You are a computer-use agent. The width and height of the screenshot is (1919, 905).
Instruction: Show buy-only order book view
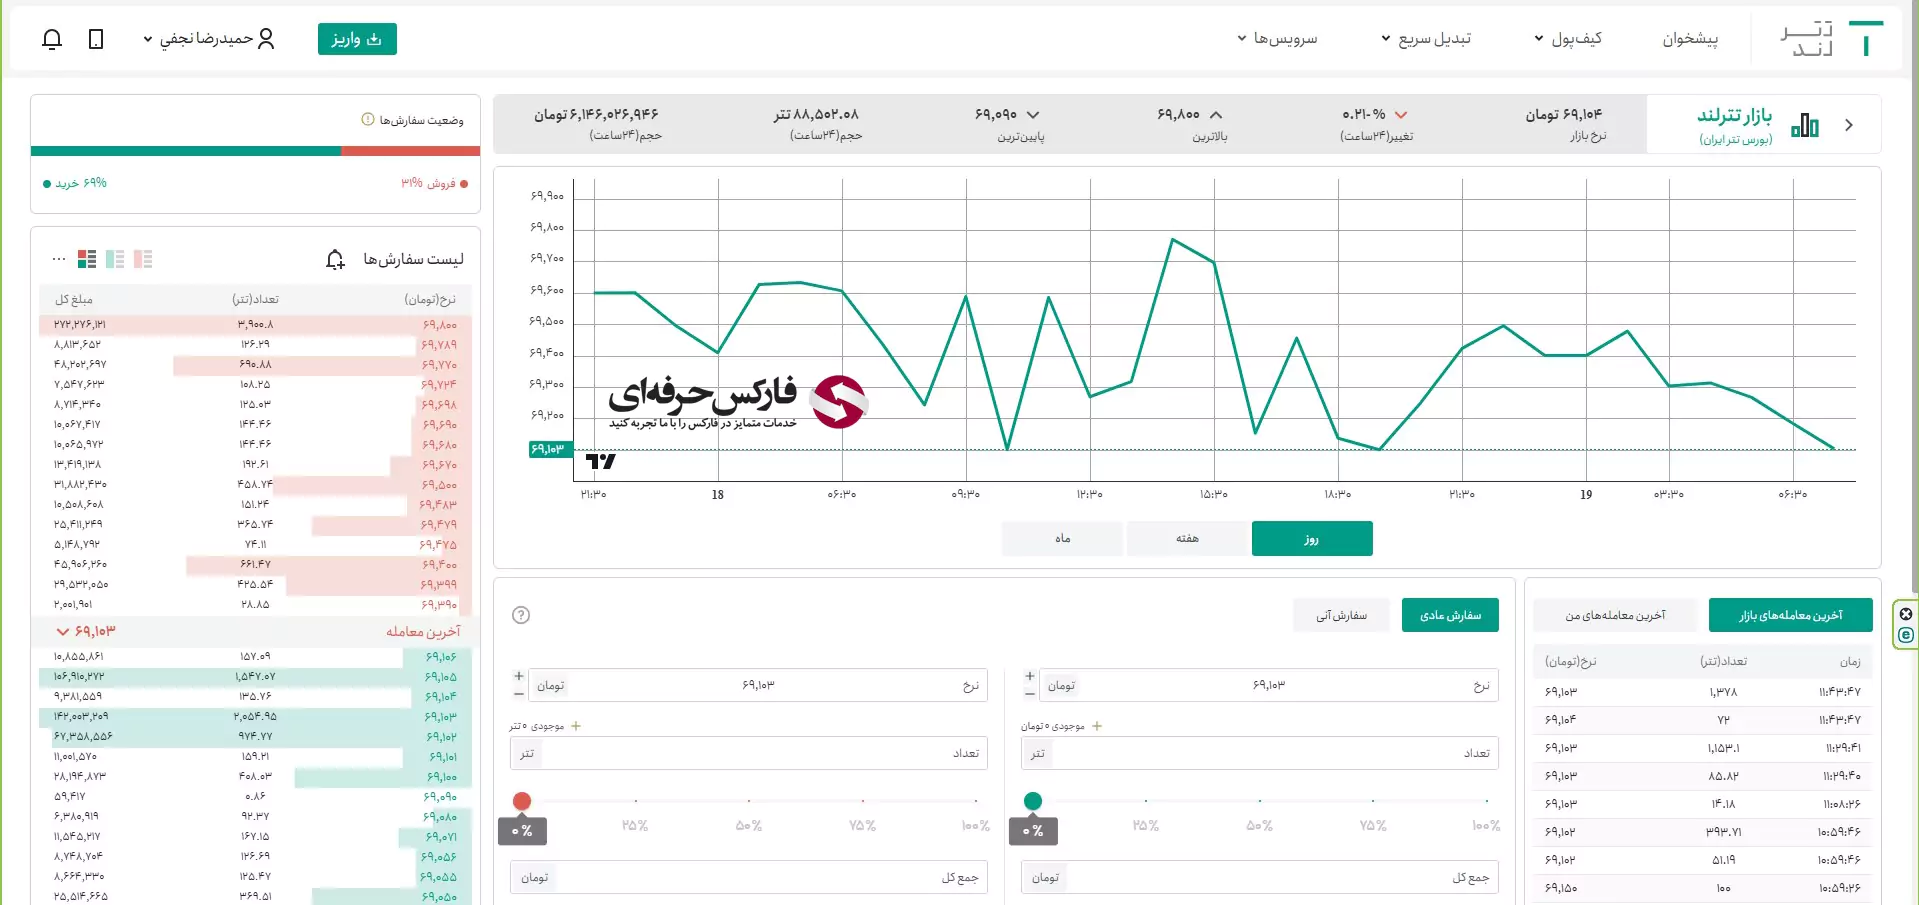pos(115,259)
